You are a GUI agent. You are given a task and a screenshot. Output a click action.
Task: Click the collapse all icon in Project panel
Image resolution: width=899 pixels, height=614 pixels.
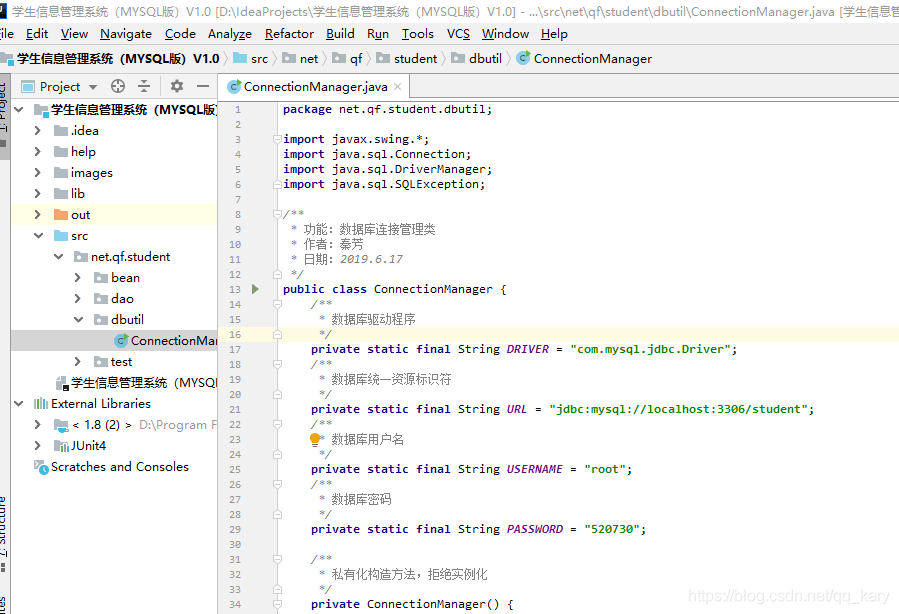[144, 87]
